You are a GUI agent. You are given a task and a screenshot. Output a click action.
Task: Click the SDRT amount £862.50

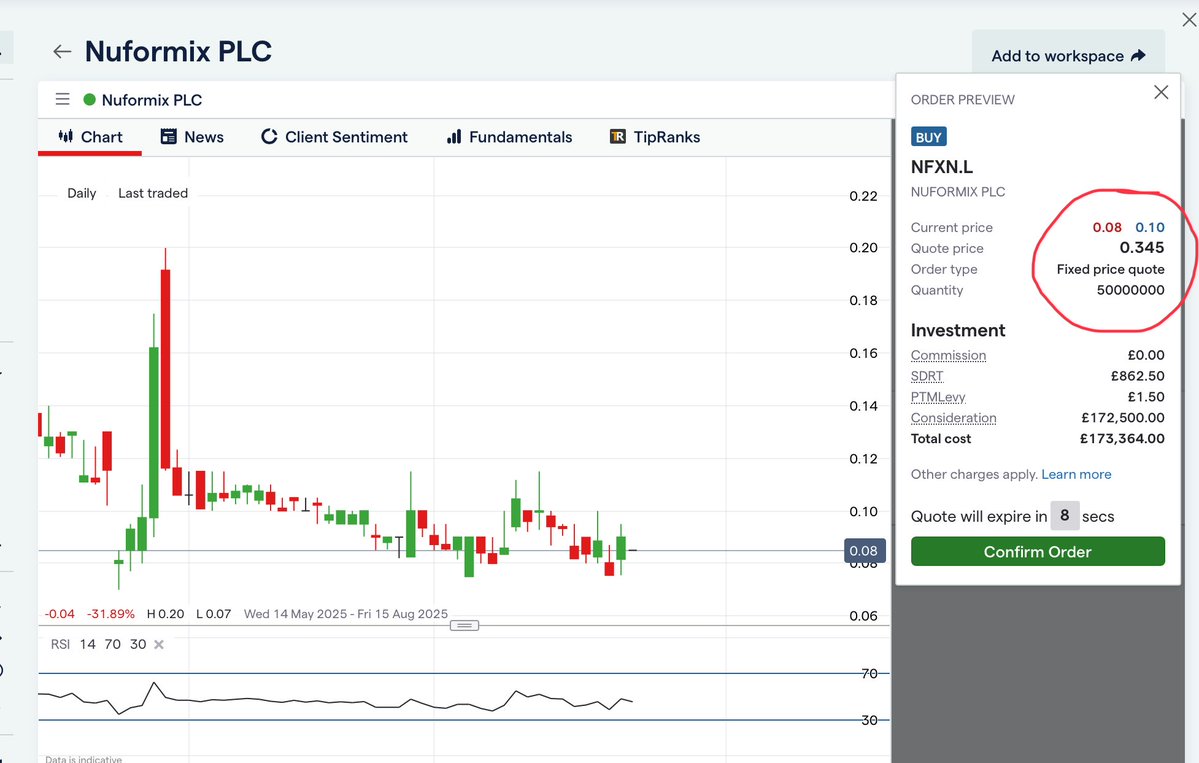click(1137, 376)
